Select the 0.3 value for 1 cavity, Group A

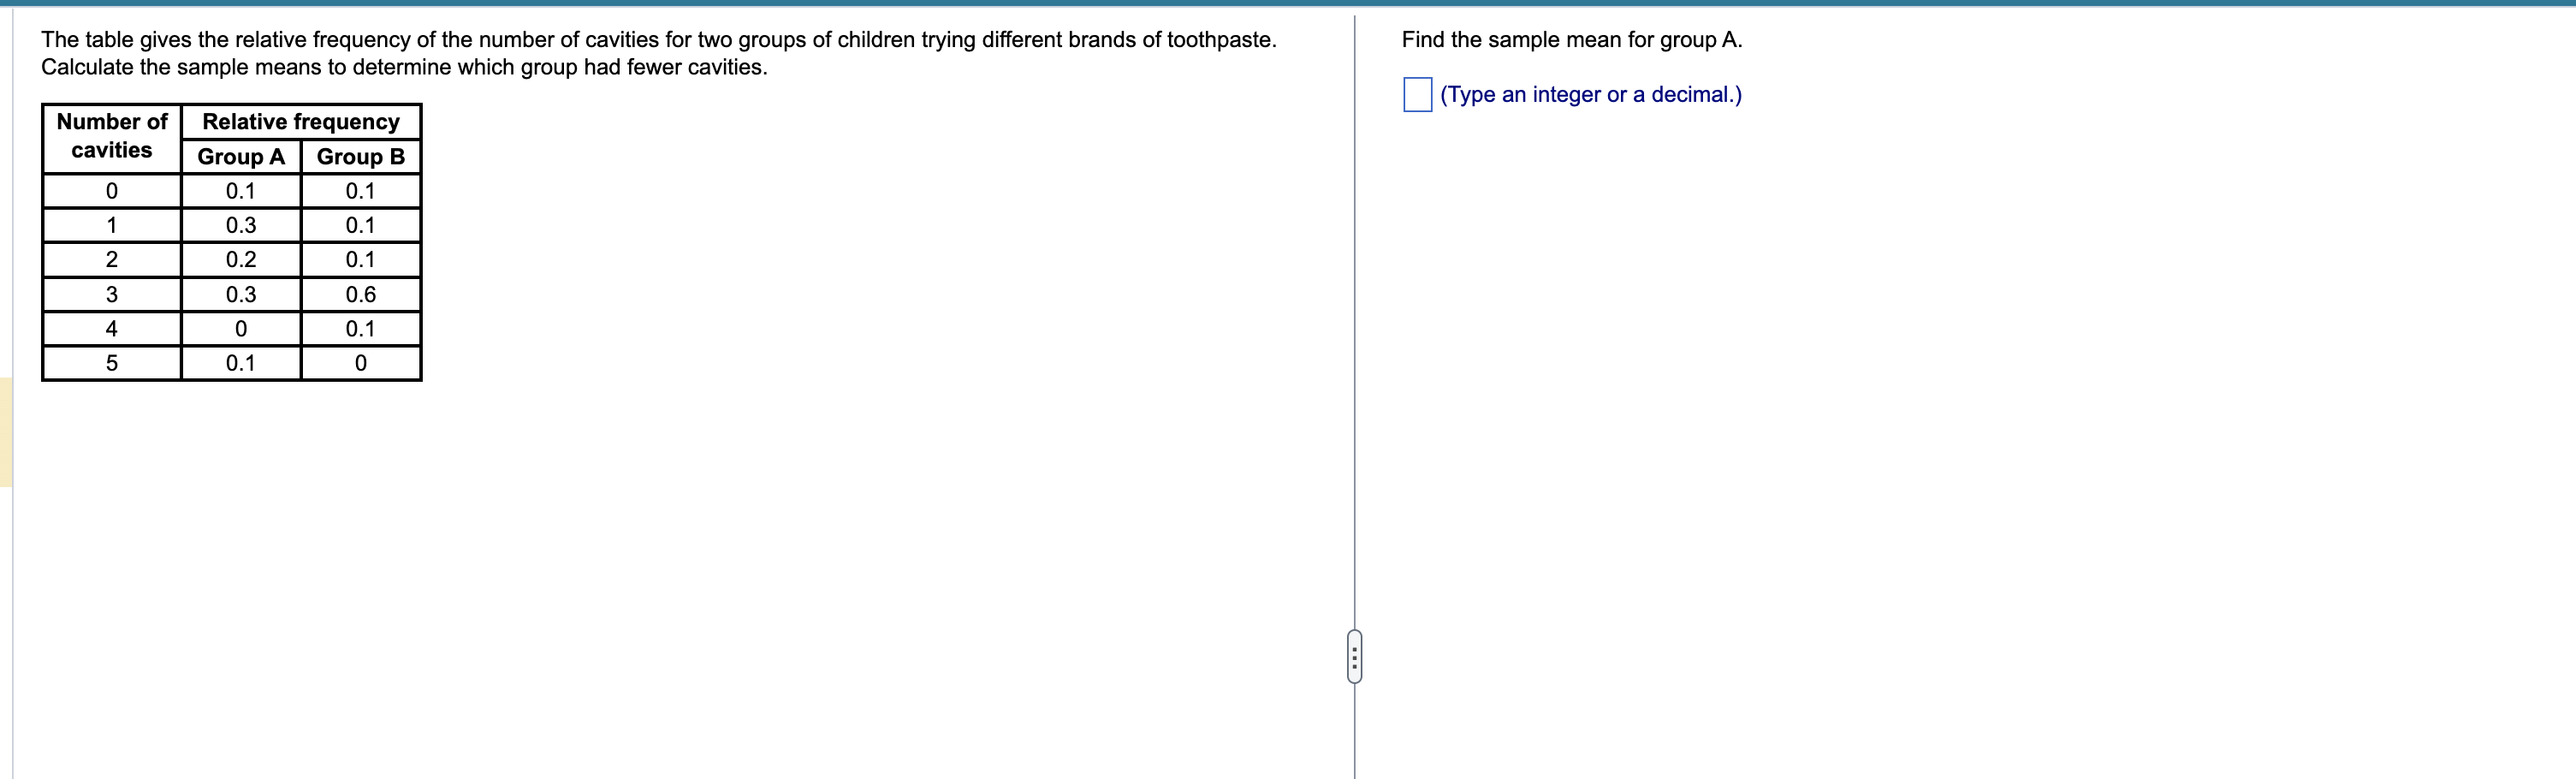tap(241, 224)
